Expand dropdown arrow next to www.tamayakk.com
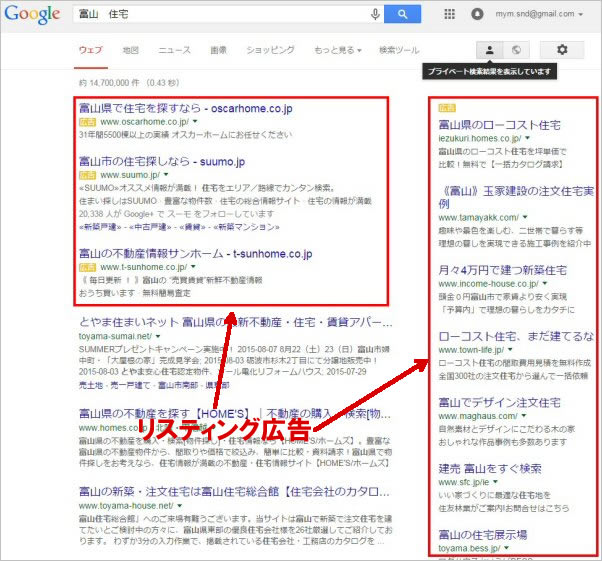The image size is (602, 561). [525, 217]
